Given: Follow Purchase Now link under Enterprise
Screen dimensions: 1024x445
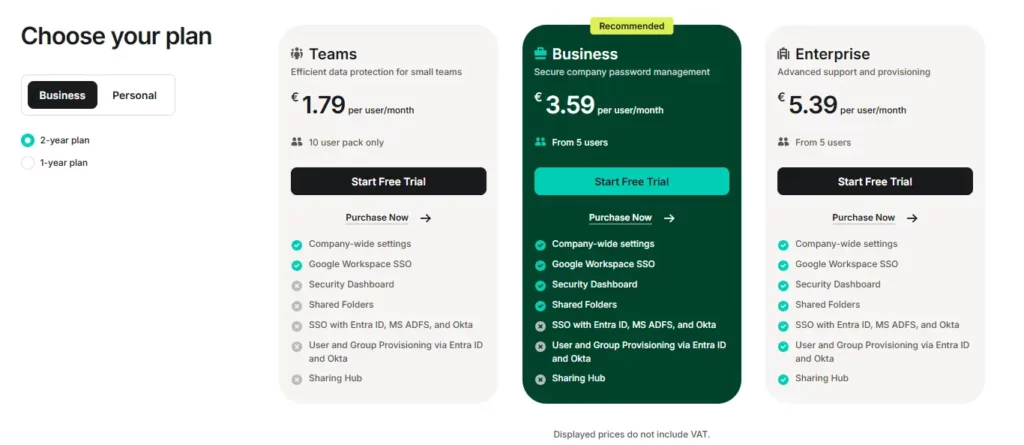Looking at the screenshot, I should click(863, 218).
